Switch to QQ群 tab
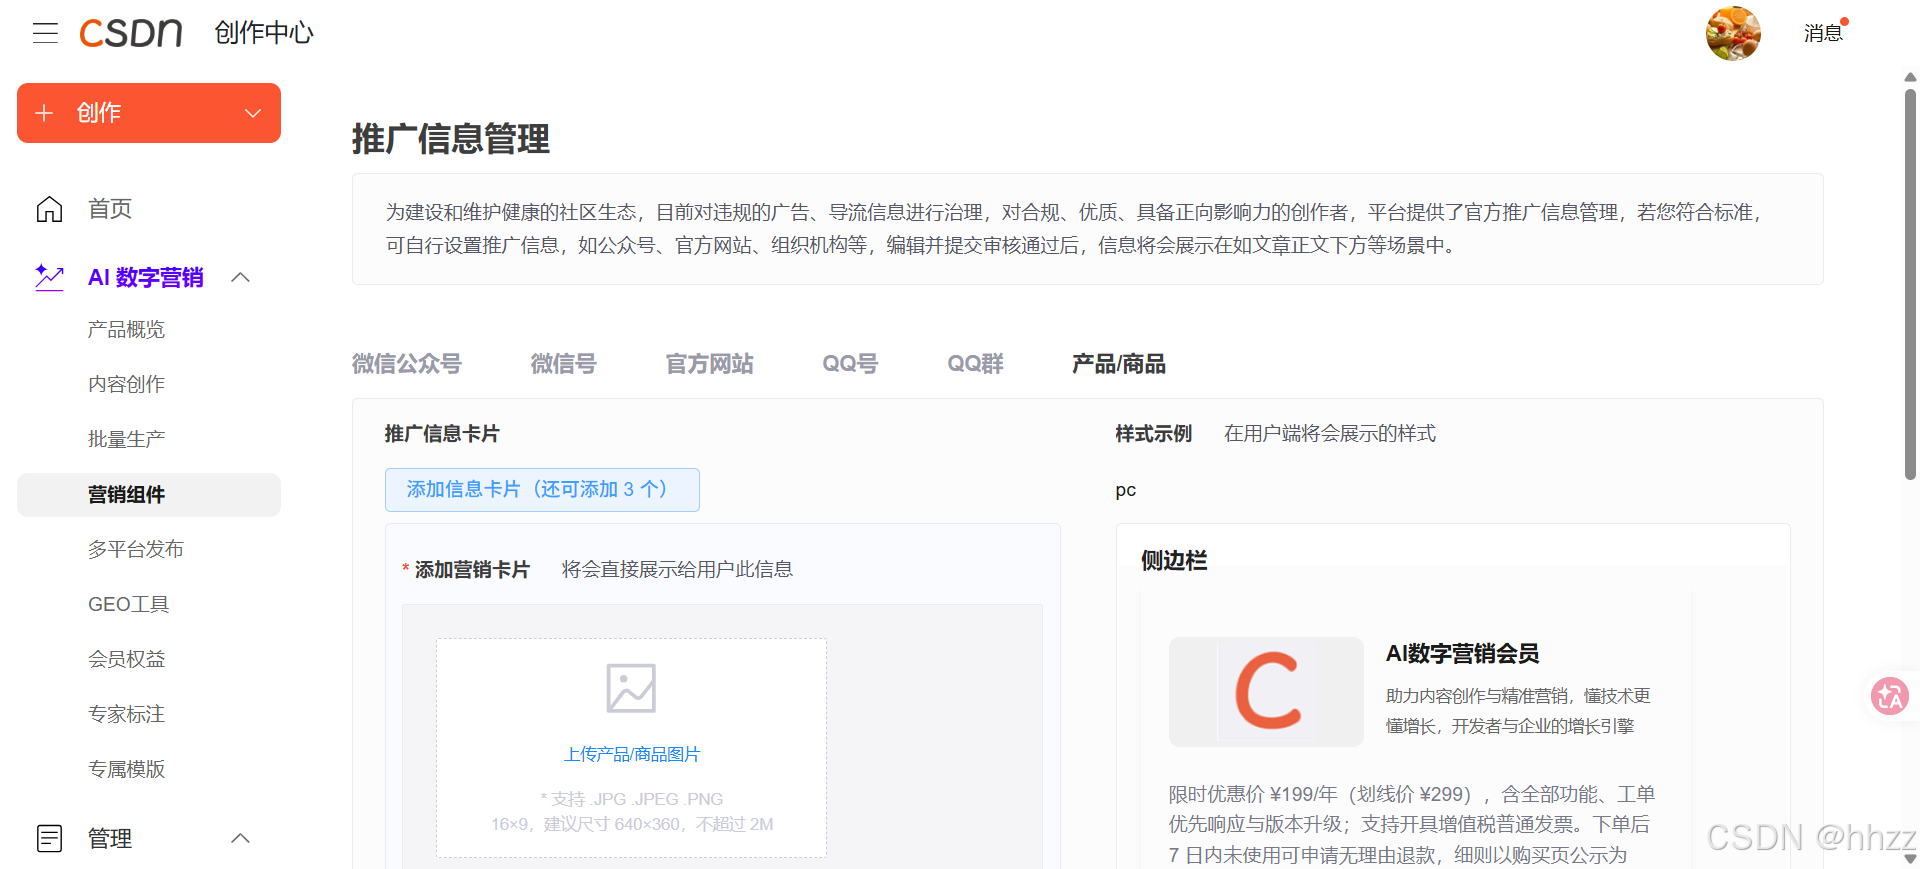Viewport: 1920px width, 869px height. coord(975,364)
